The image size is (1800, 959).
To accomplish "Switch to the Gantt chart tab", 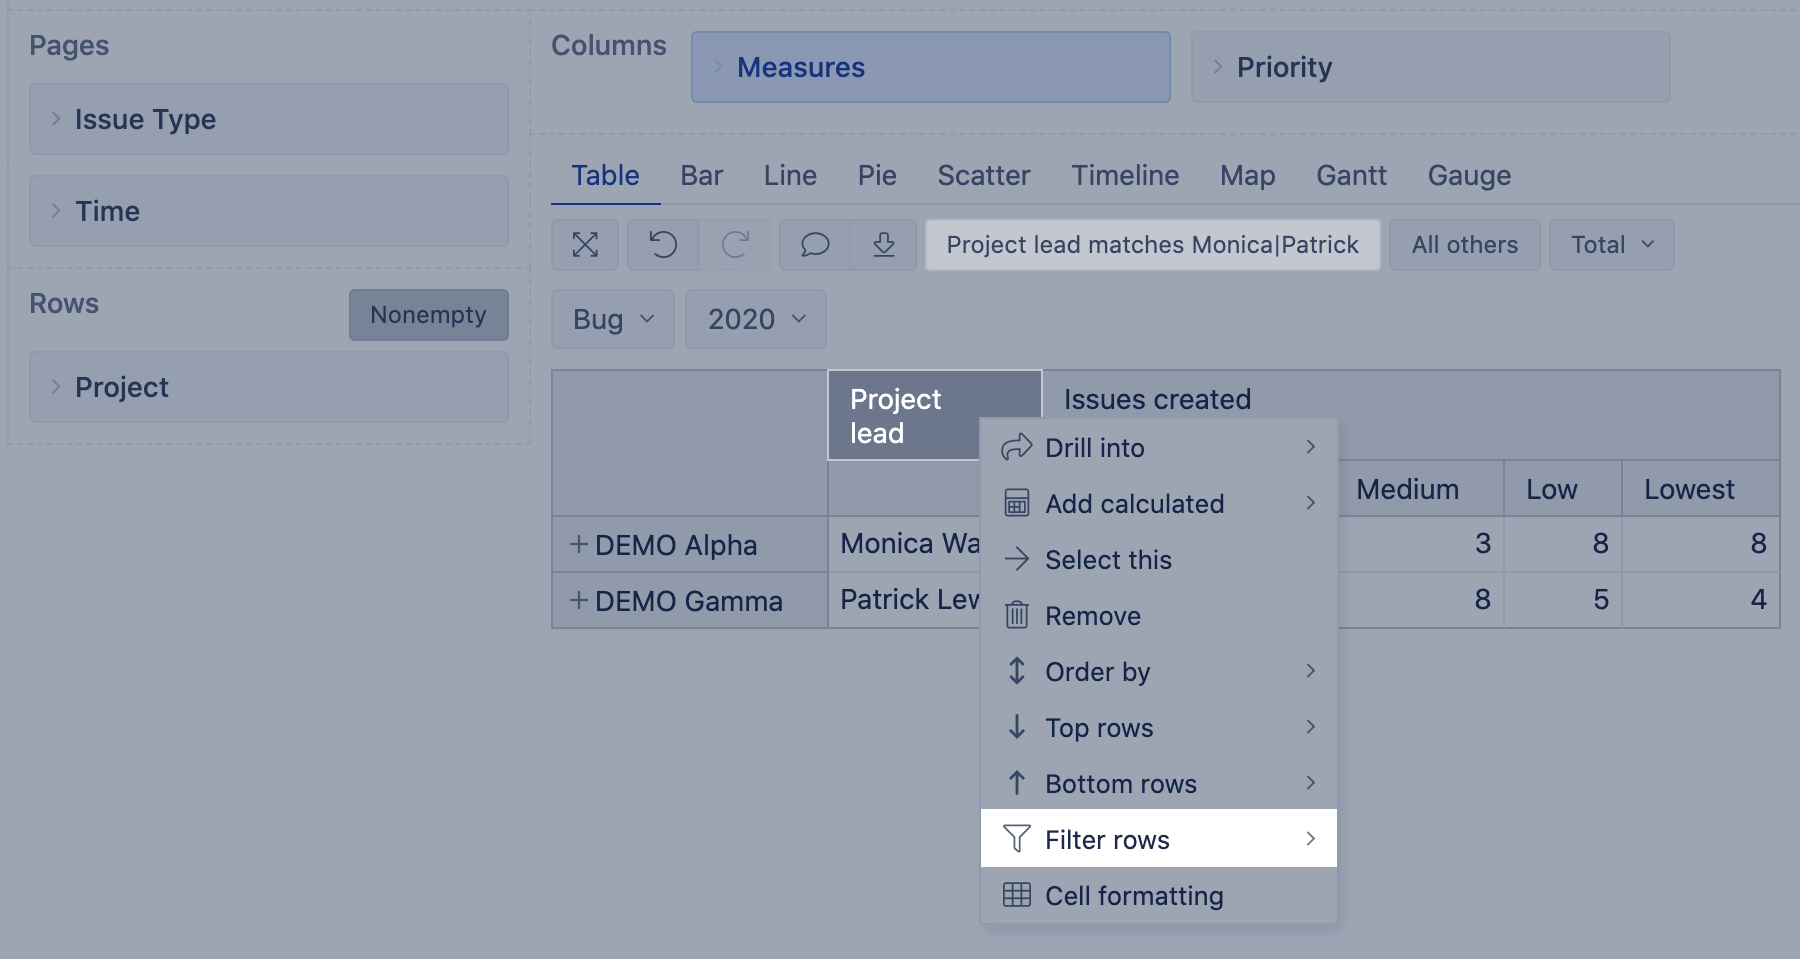I will pyautogui.click(x=1351, y=176).
